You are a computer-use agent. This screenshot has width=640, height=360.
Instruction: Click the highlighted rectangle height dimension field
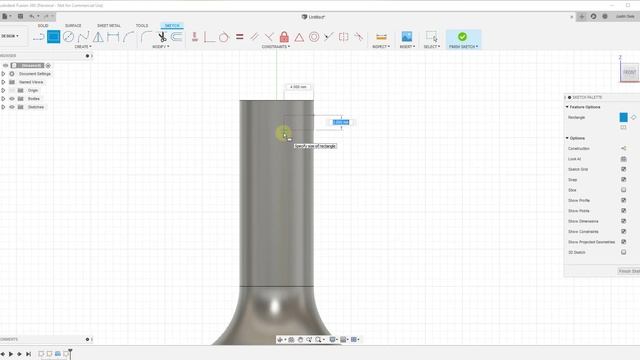coord(341,122)
